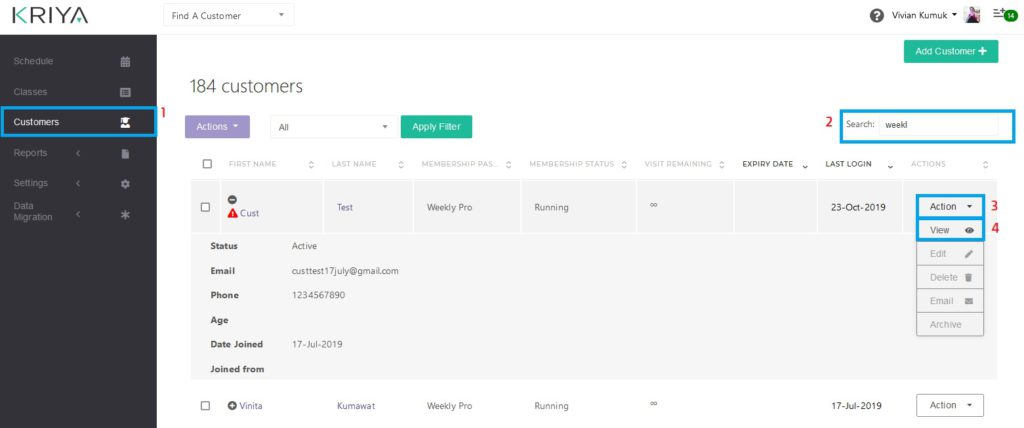Check the box for customer Cust Test

coord(205,207)
